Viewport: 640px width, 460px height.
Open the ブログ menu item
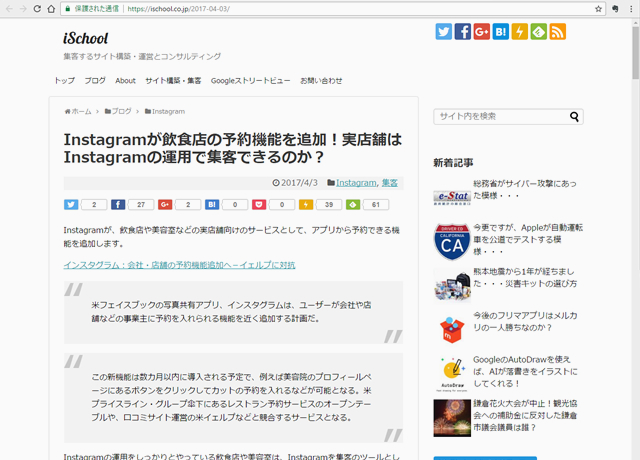pyautogui.click(x=95, y=80)
